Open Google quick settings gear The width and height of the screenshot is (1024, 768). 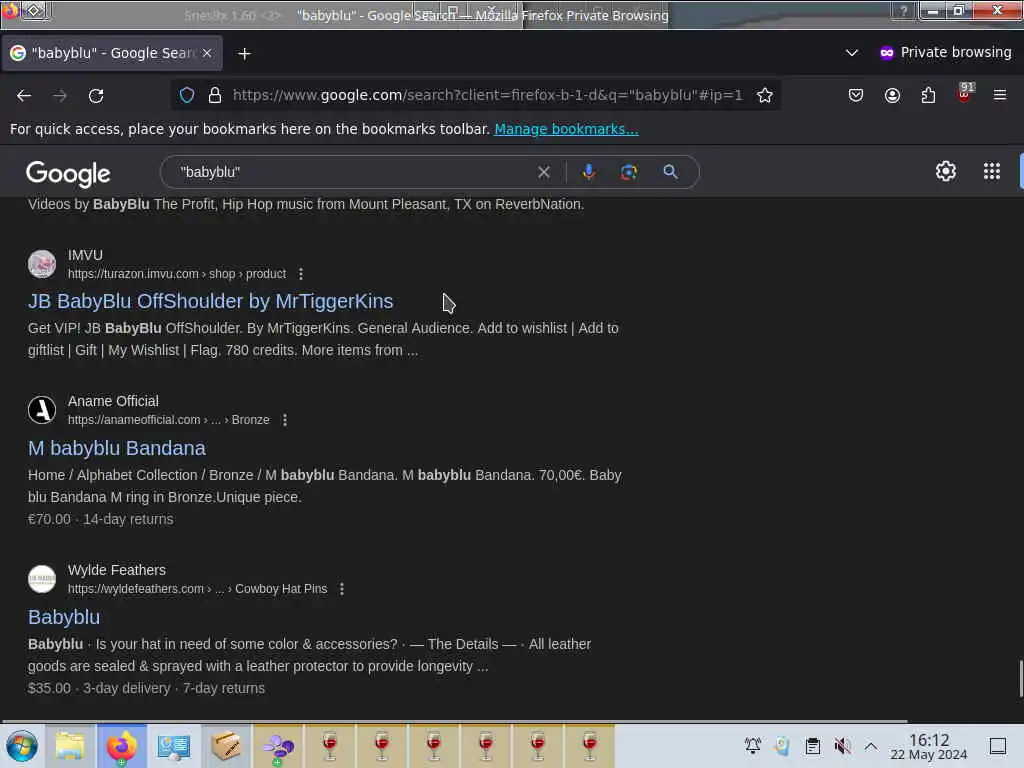tap(946, 171)
